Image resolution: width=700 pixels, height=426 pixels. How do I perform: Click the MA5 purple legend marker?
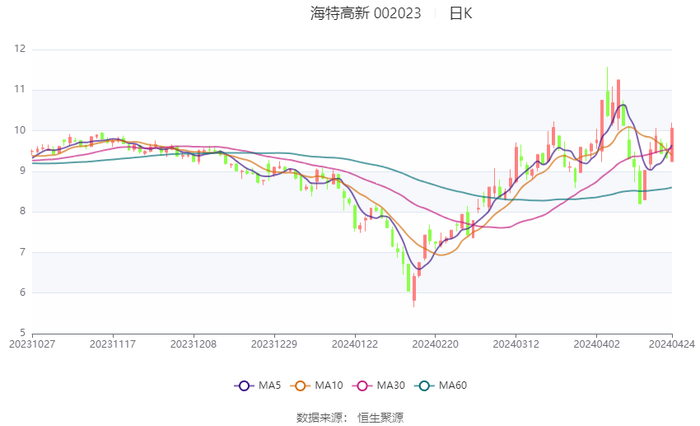tap(243, 385)
